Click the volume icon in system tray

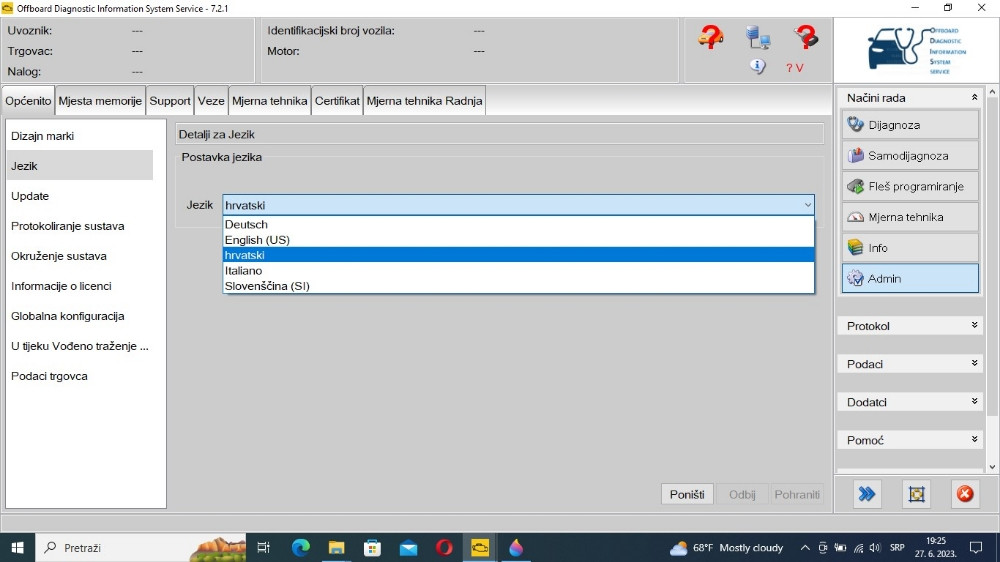point(875,548)
